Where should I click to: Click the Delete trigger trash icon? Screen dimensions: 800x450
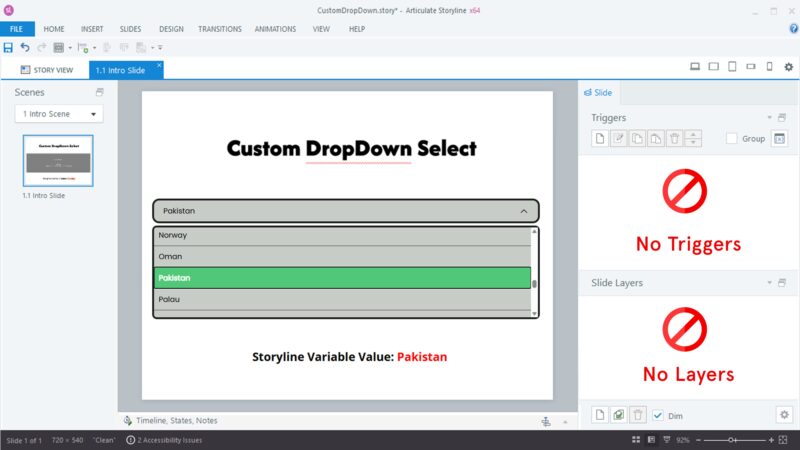[x=674, y=138]
